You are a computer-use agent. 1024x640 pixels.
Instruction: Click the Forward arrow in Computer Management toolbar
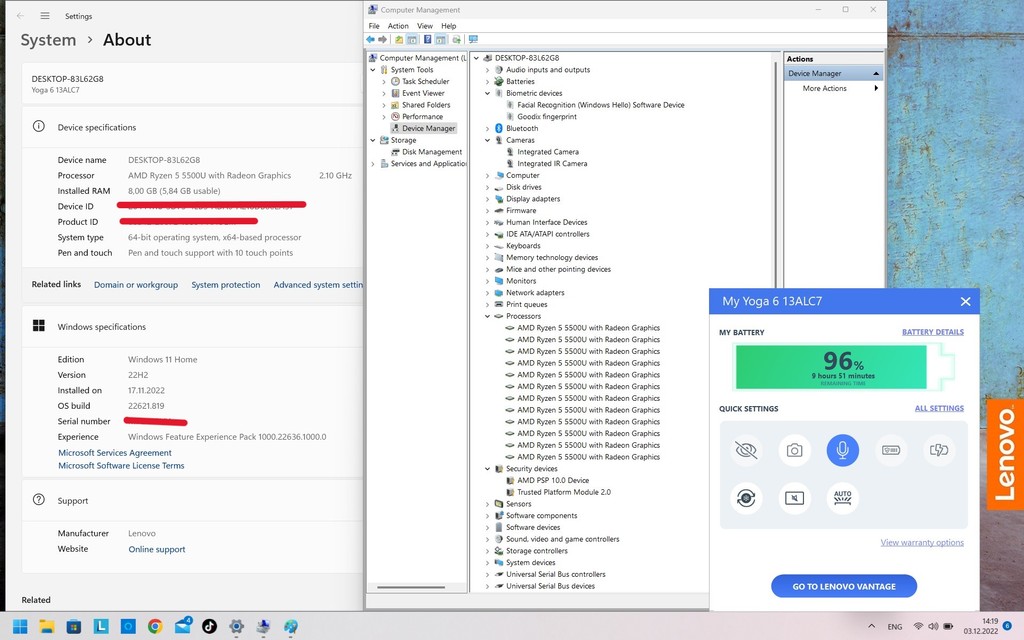pos(383,40)
